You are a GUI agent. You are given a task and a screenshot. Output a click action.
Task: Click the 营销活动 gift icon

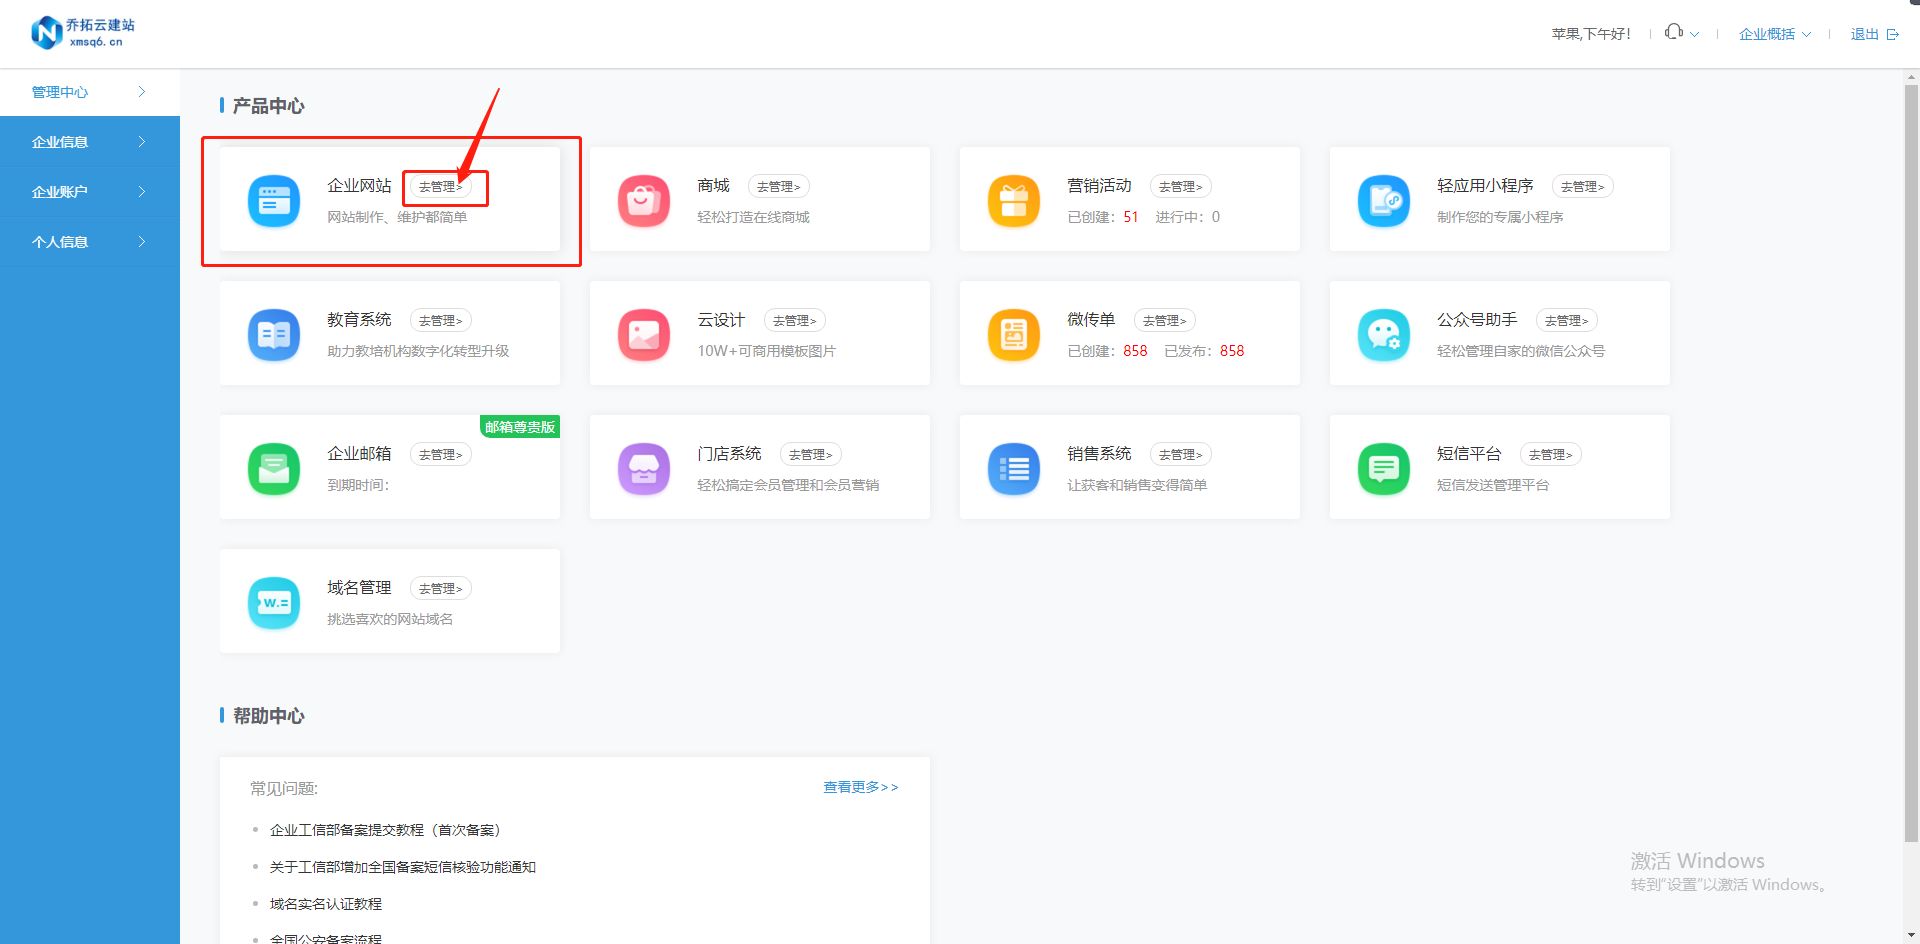(1013, 200)
